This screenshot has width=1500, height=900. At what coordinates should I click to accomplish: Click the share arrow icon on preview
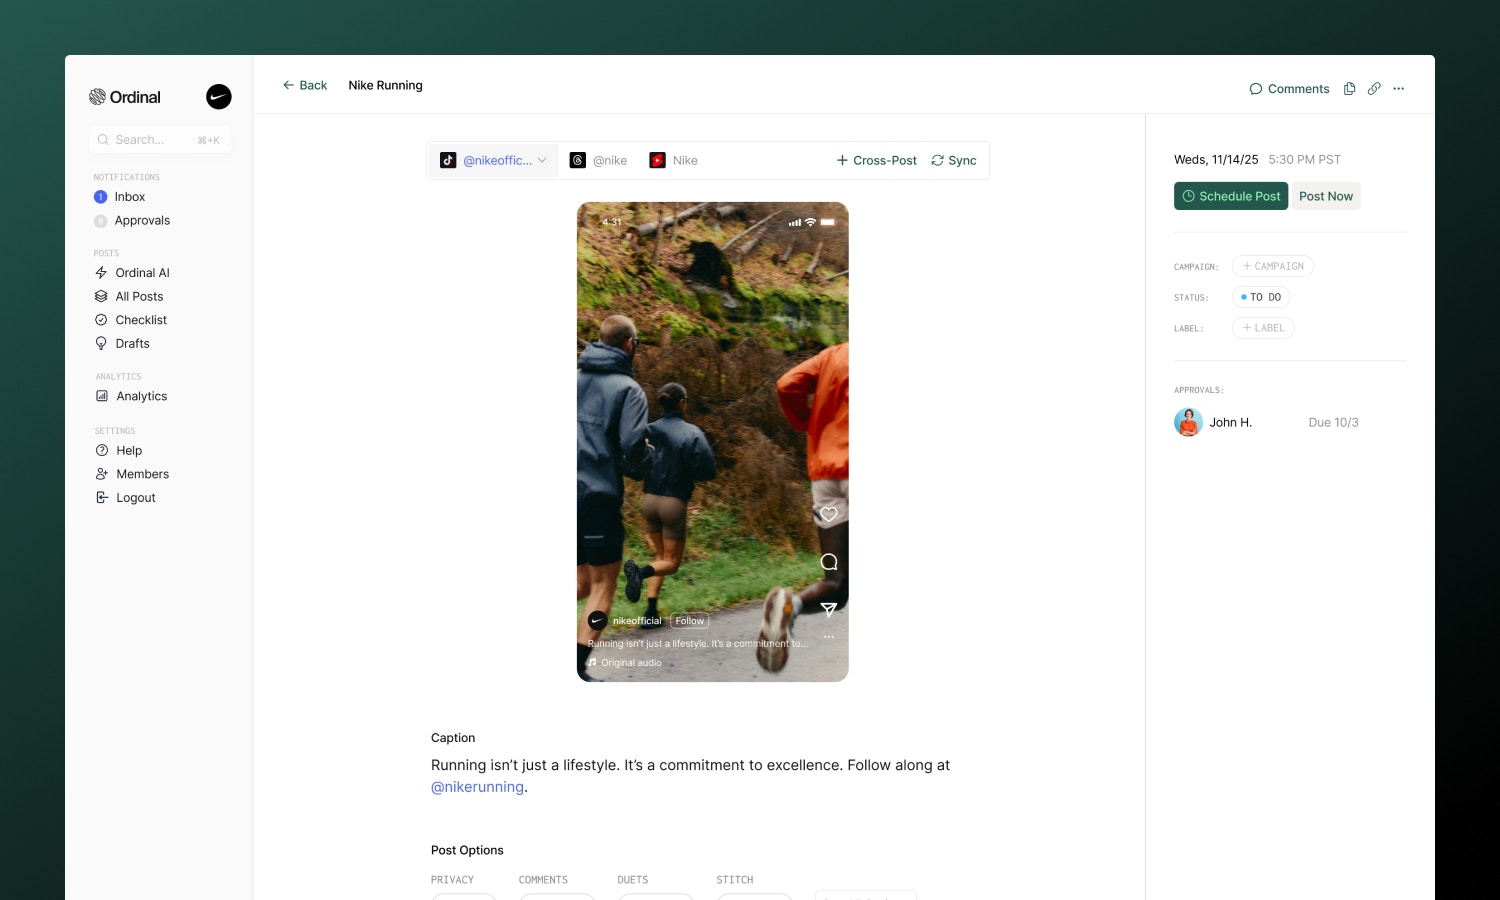pyautogui.click(x=829, y=609)
